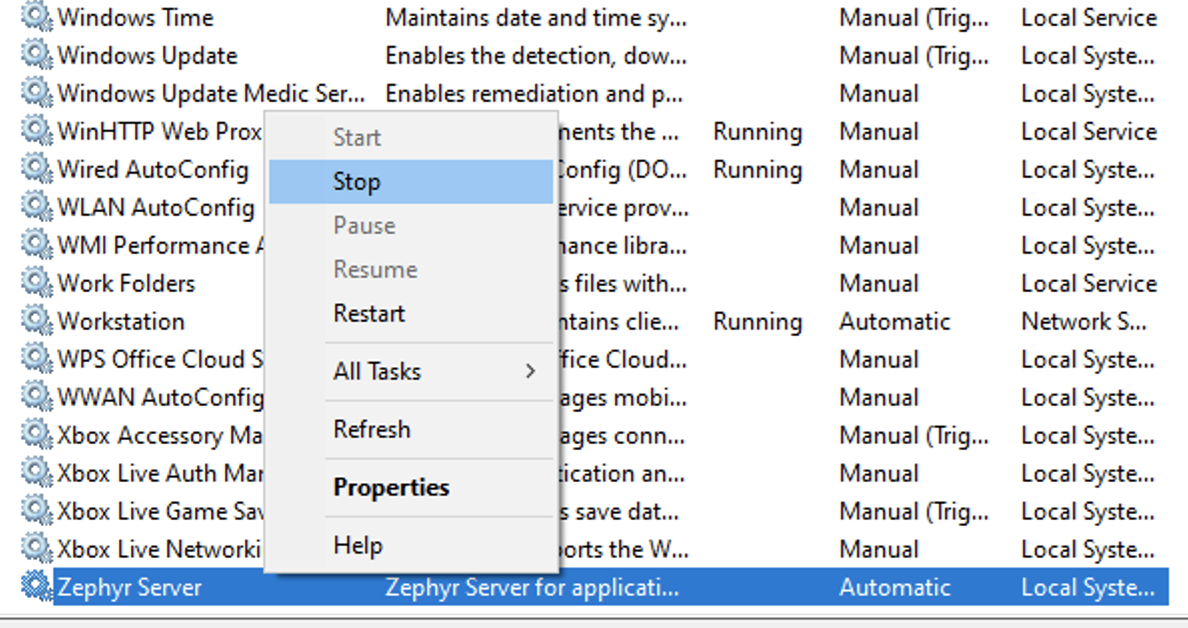Select the Work Folders gear icon
This screenshot has height=628, width=1188.
click(x=36, y=283)
